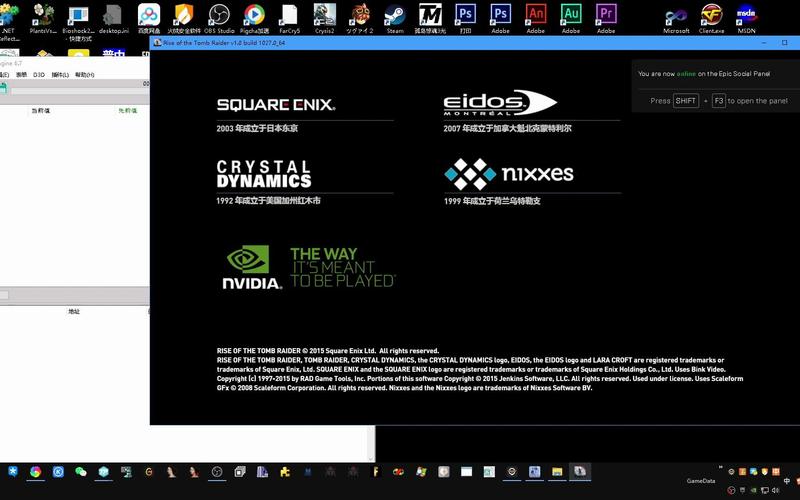Open the 帮助(H) menu in Cheat Engine

86,75
